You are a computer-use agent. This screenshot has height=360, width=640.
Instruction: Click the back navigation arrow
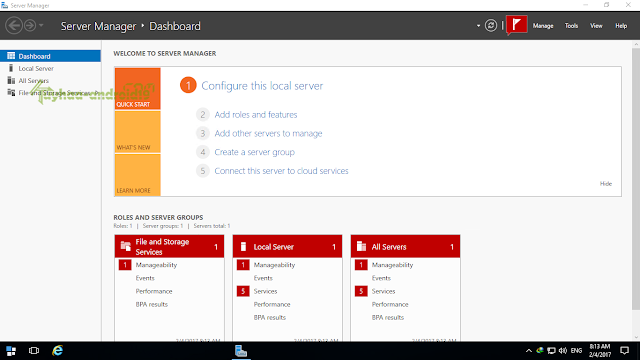(x=13, y=25)
